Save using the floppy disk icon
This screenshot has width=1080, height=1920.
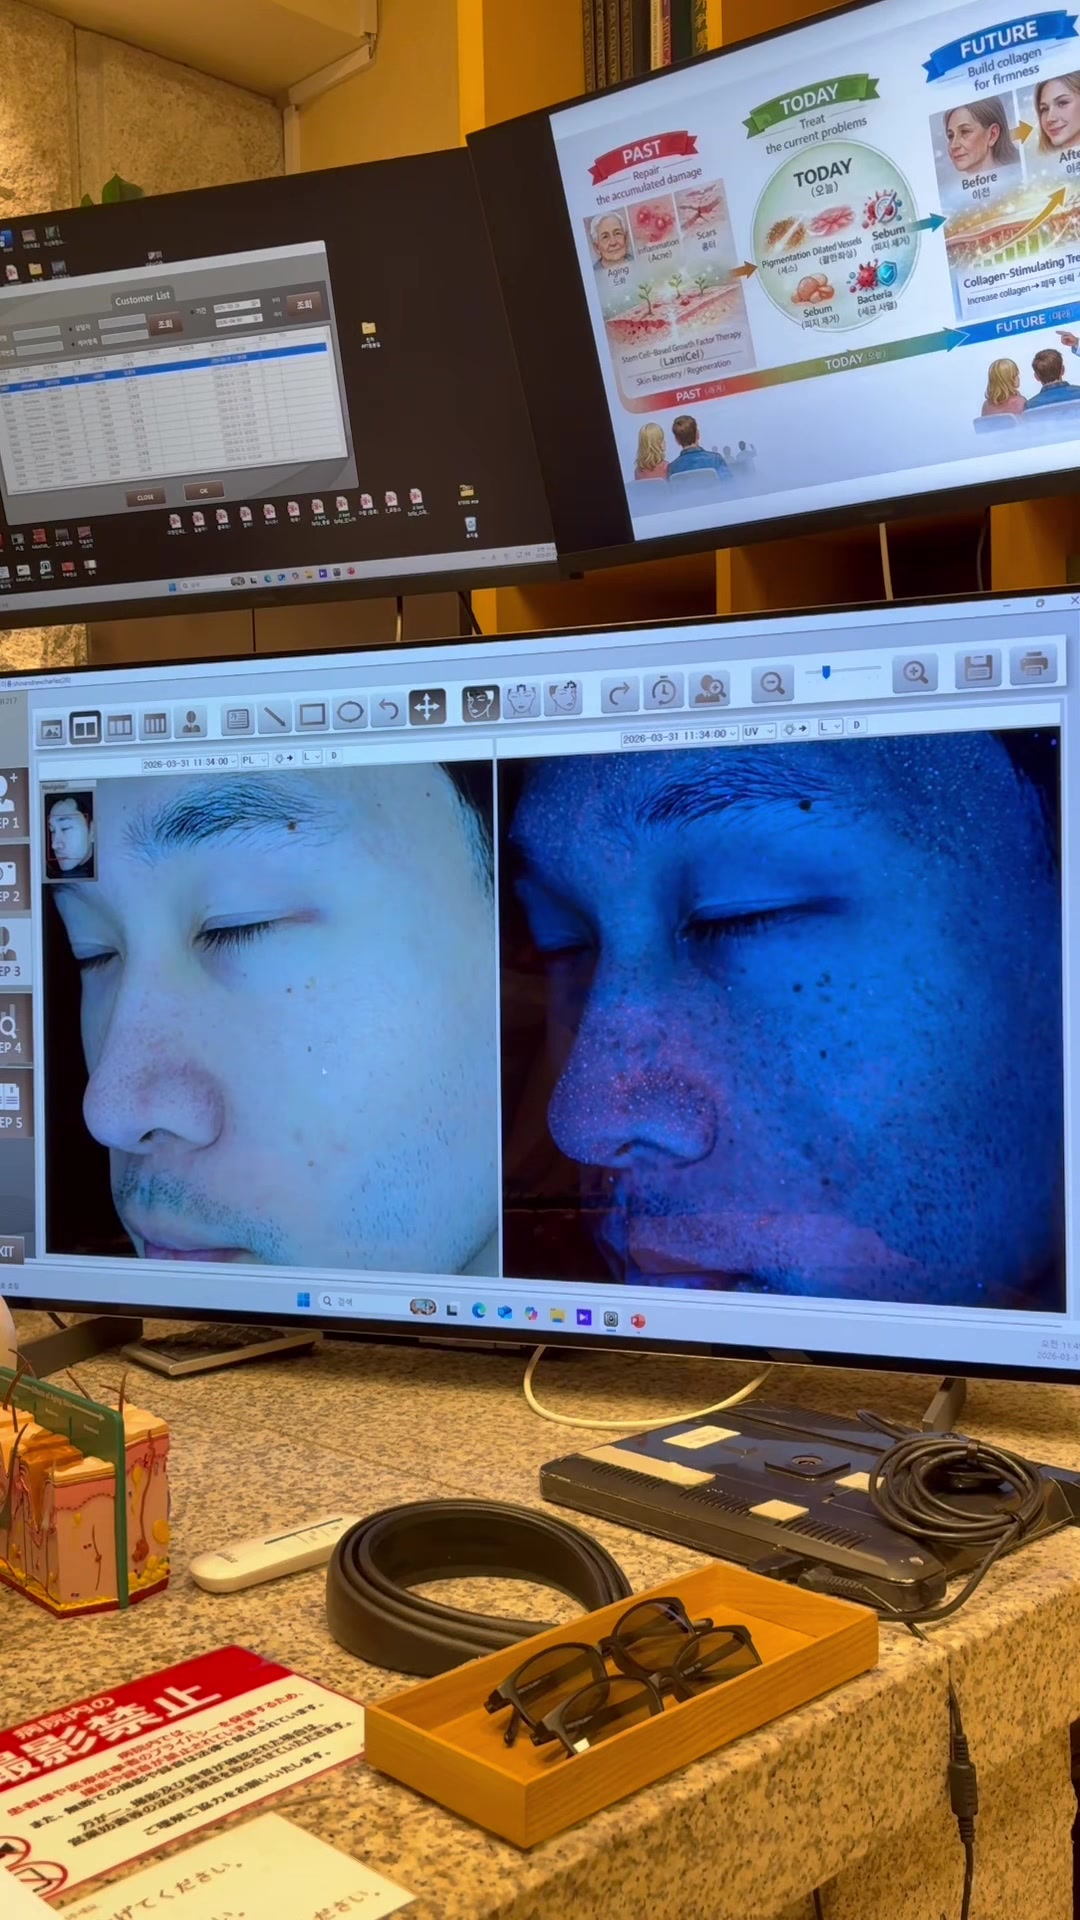979,668
